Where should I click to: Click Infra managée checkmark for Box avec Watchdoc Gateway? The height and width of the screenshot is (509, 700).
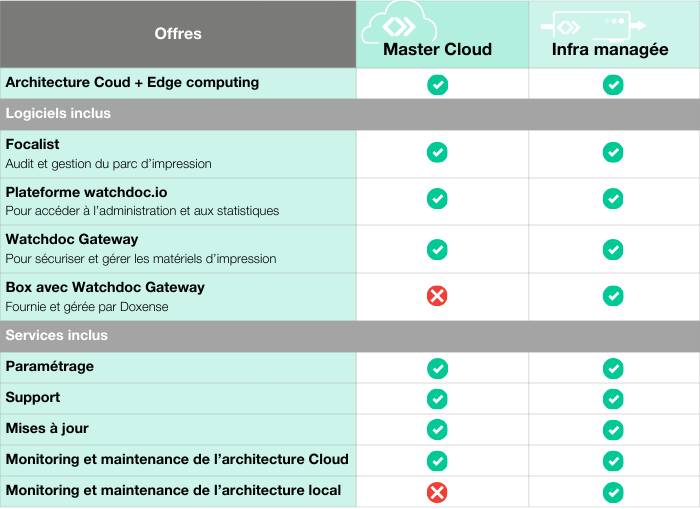click(x=613, y=296)
